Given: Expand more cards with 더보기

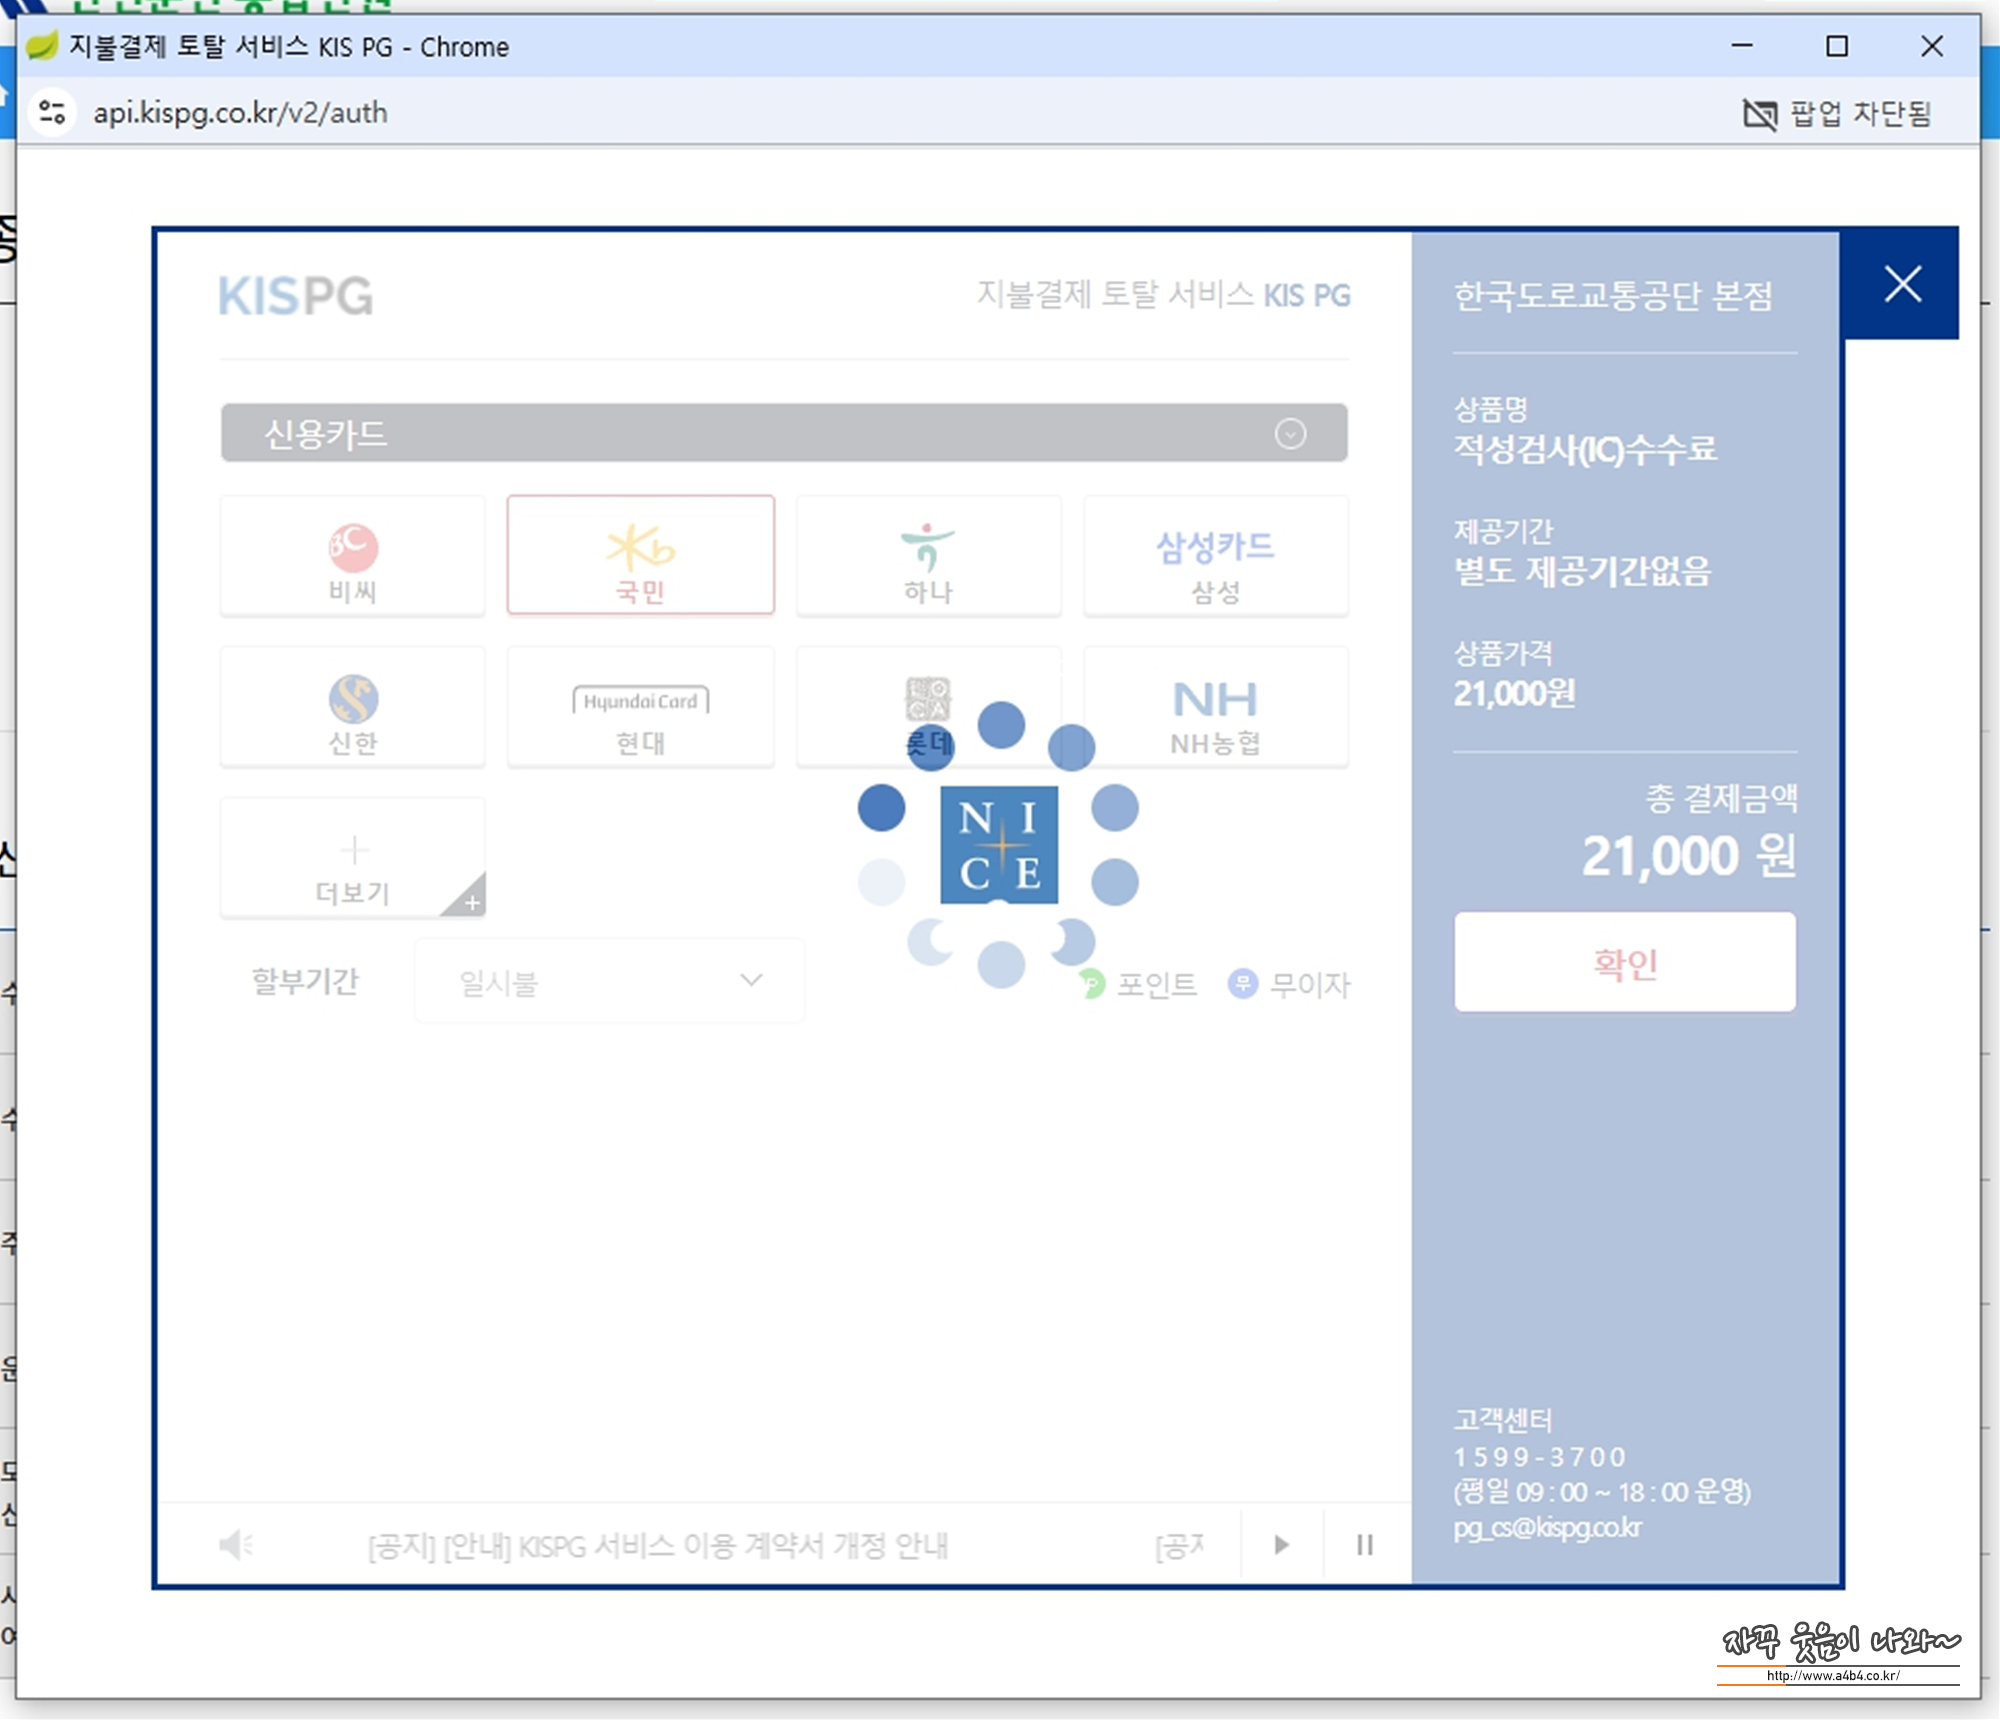Looking at the screenshot, I should tap(352, 859).
